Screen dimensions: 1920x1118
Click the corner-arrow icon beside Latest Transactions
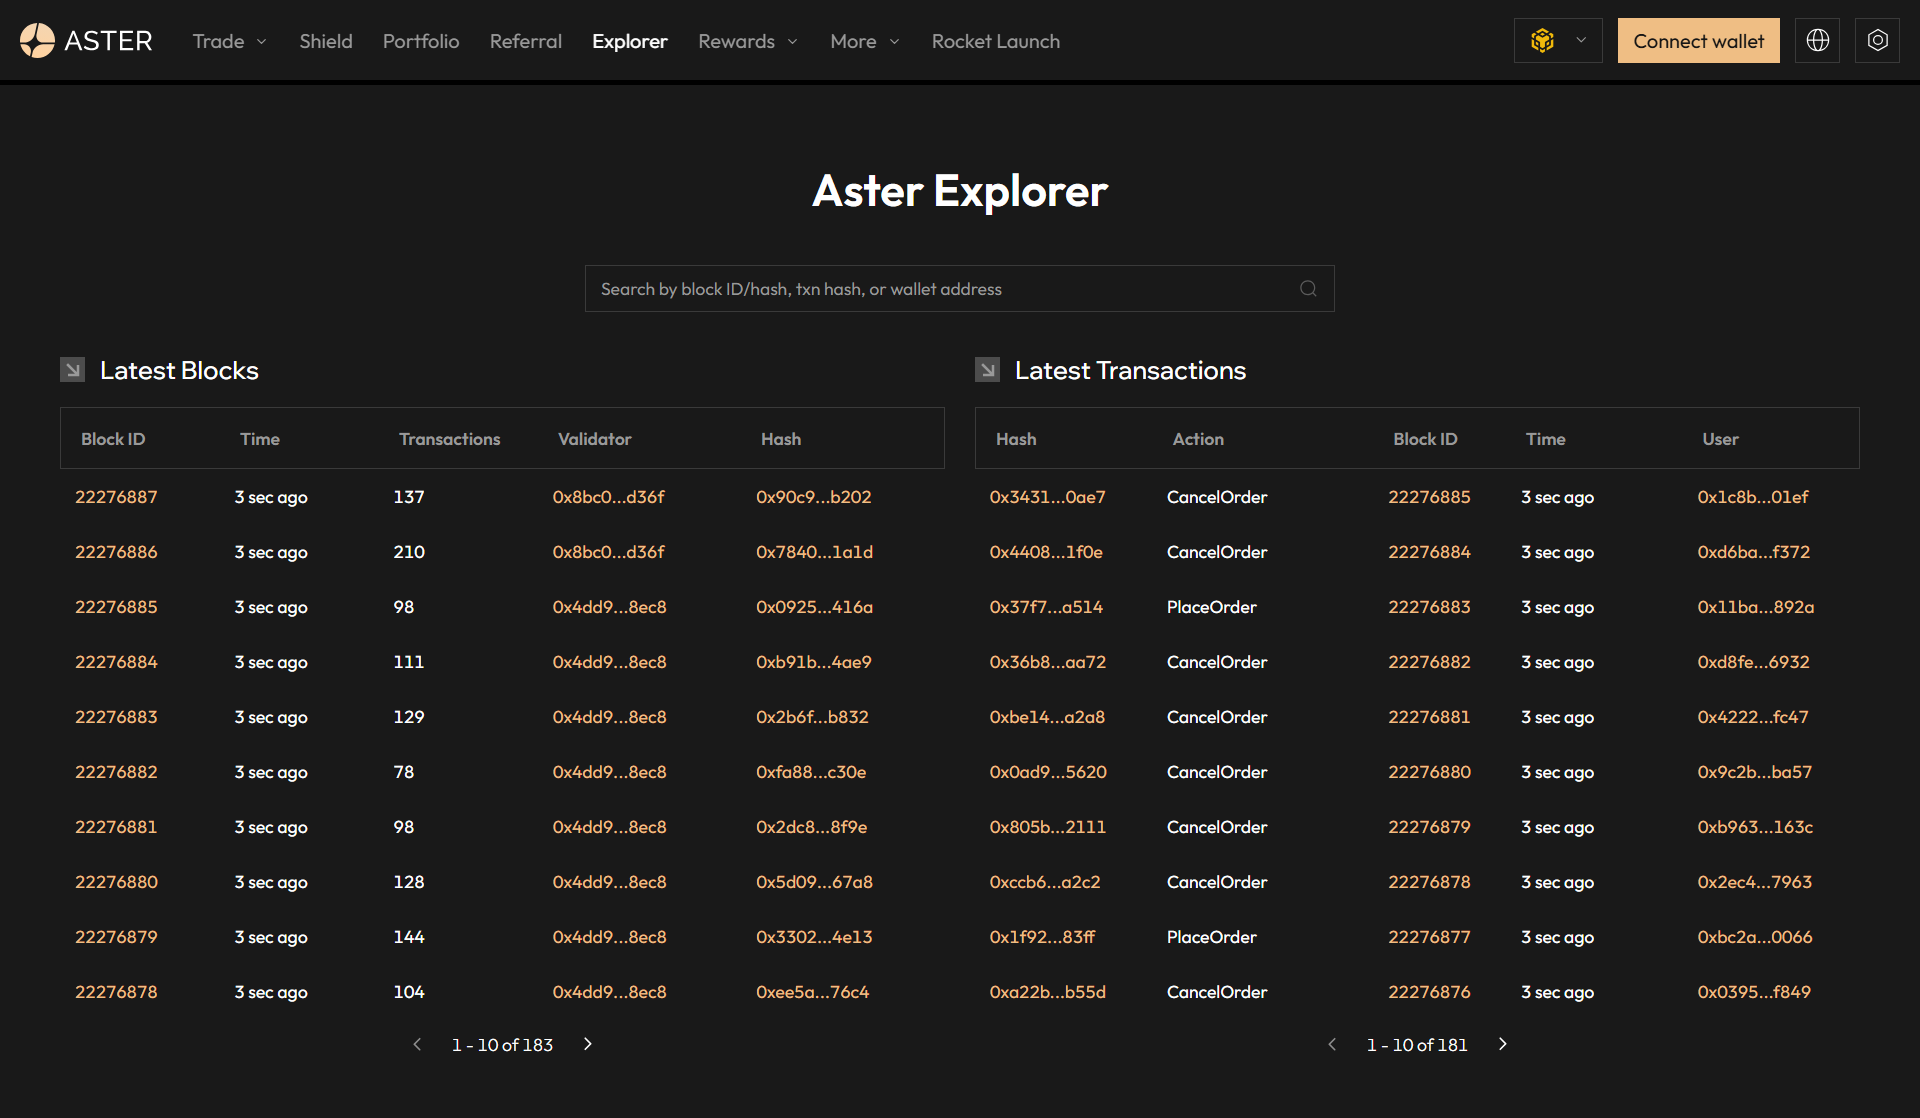point(987,369)
